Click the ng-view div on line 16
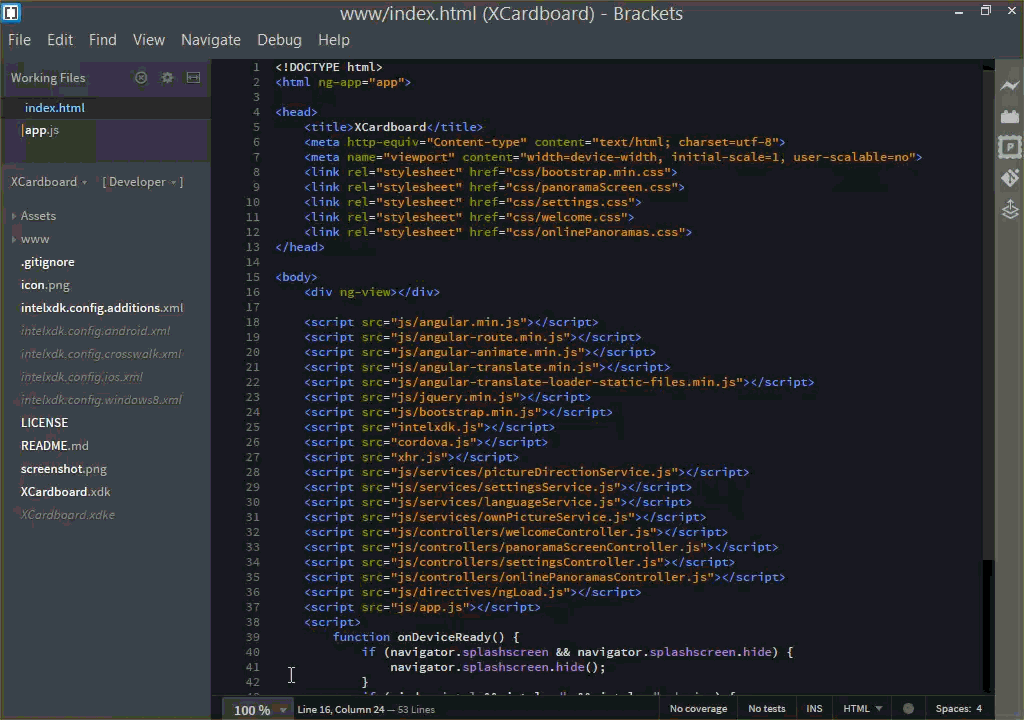 click(372, 292)
